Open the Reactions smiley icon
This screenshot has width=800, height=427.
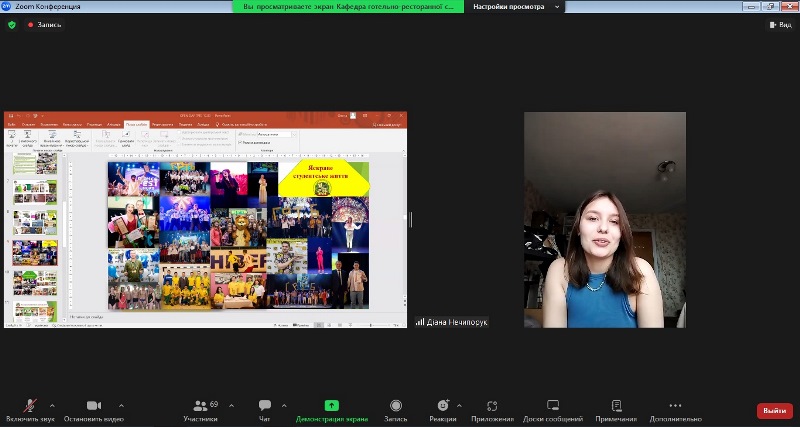[x=443, y=405]
